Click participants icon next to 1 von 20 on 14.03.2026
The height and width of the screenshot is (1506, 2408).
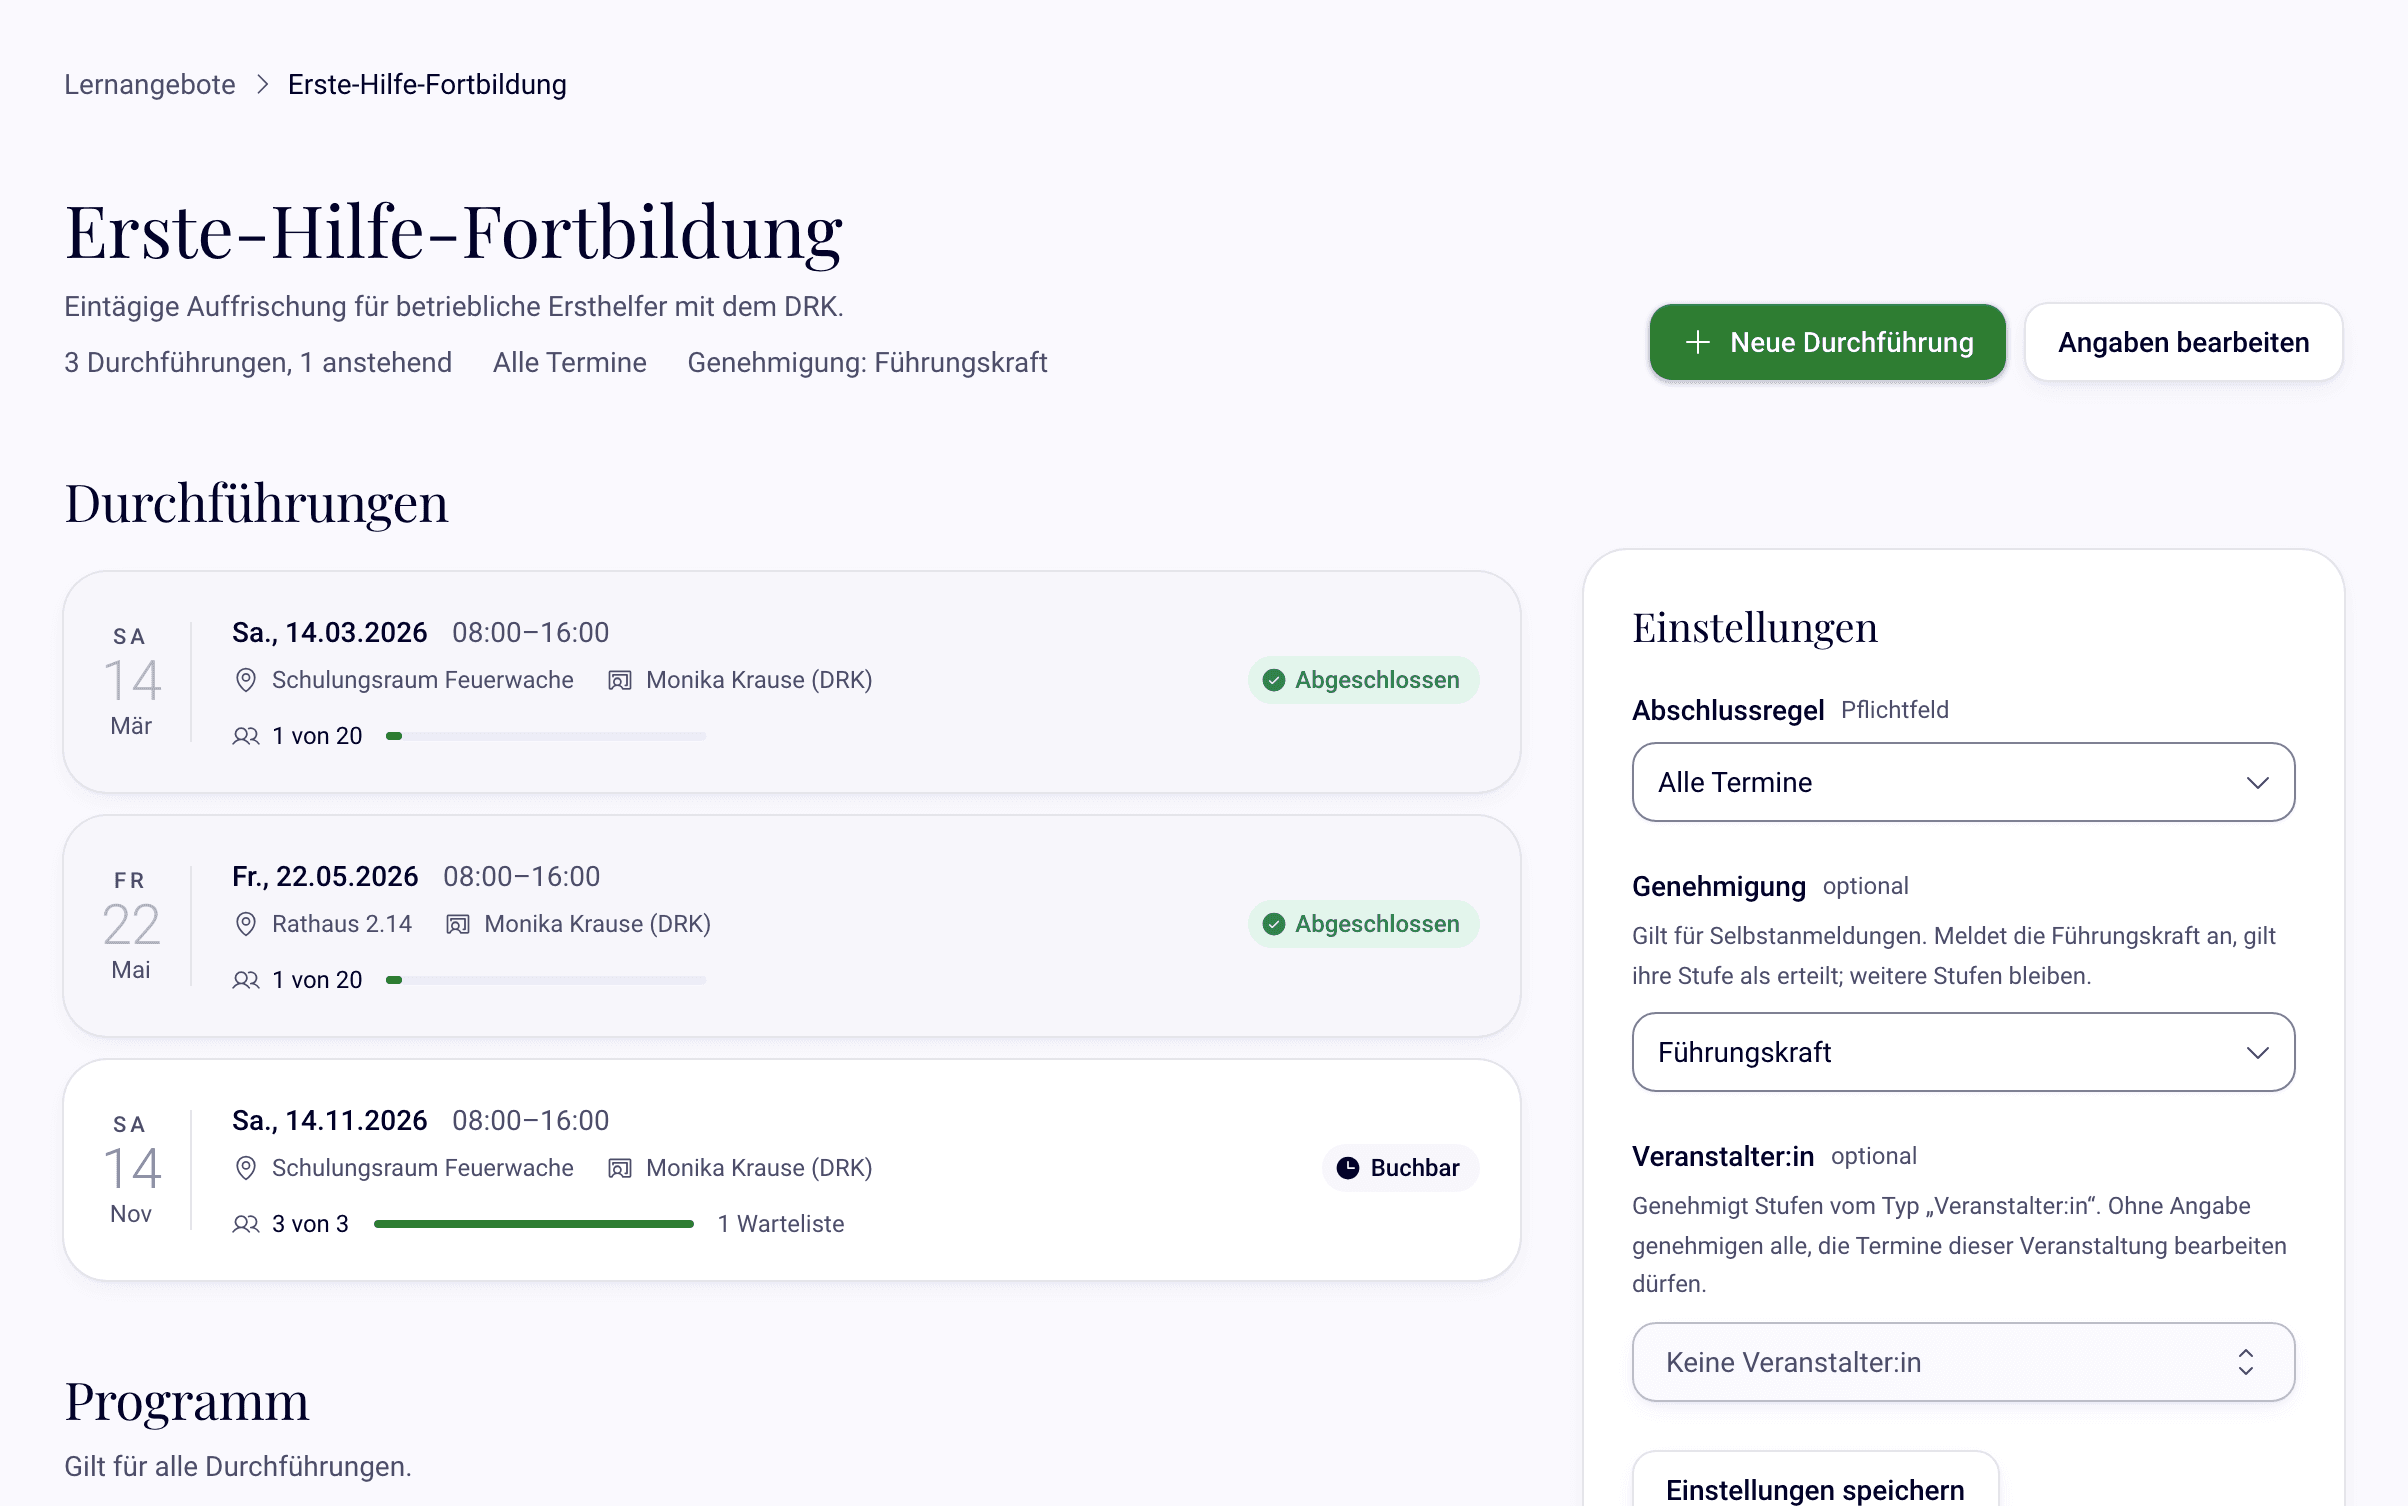(245, 736)
